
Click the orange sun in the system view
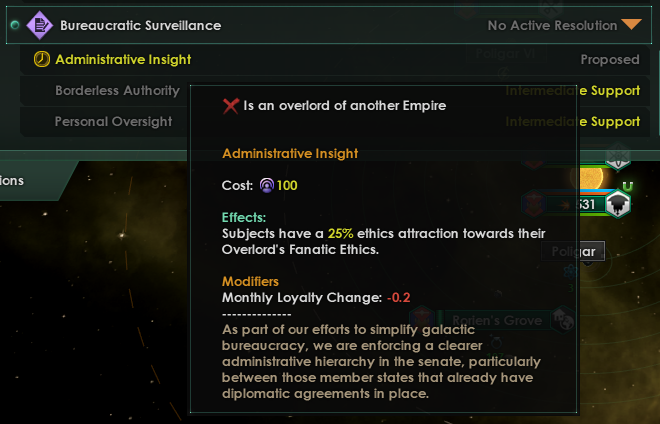pyautogui.click(x=593, y=178)
